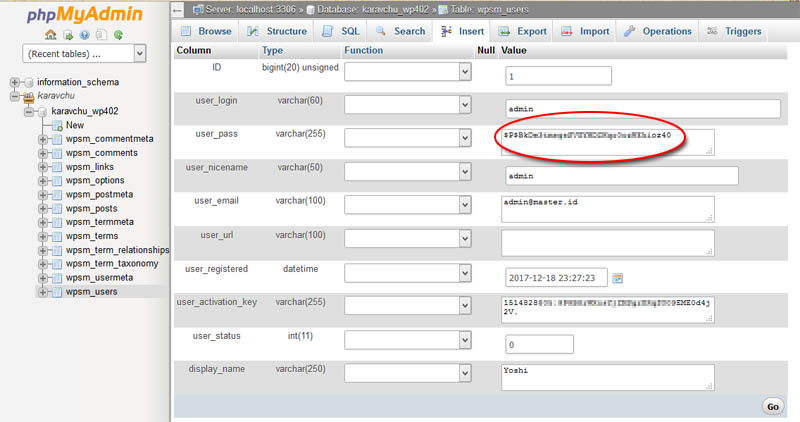
Task: Click the green reload navigation icon
Action: tap(118, 35)
